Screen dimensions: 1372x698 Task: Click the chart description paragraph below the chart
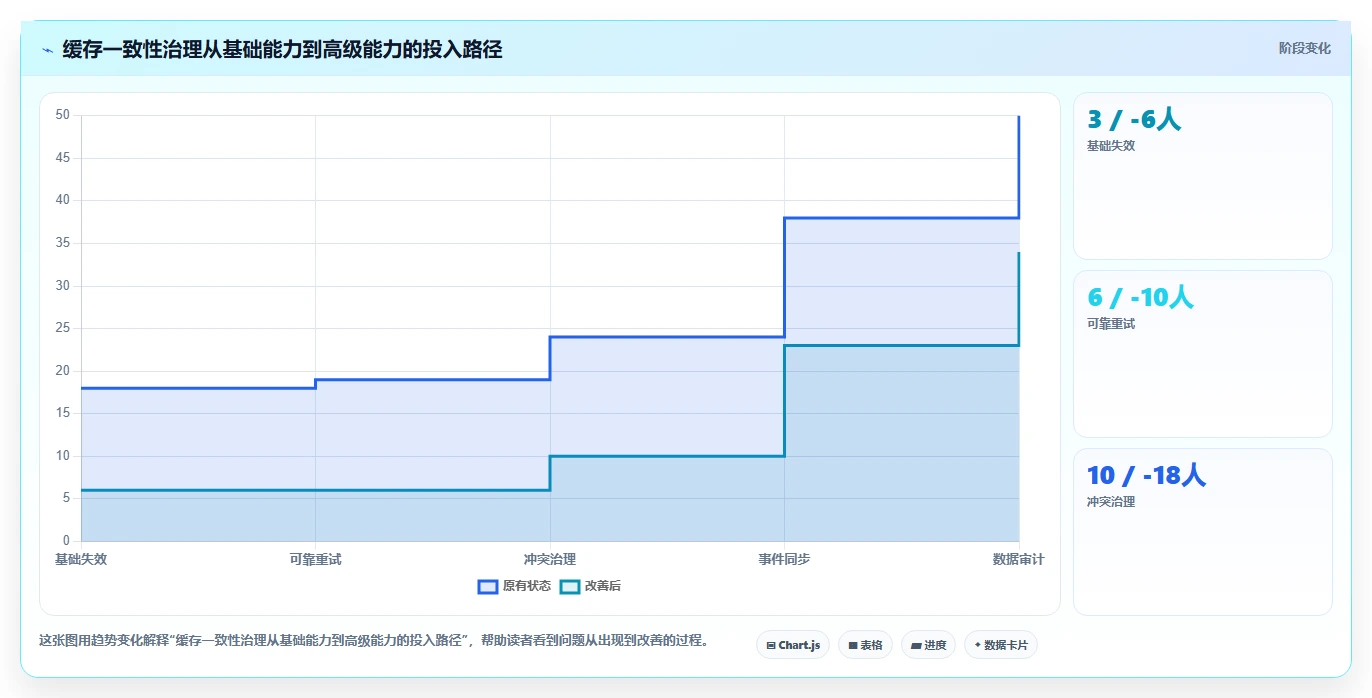[373, 641]
